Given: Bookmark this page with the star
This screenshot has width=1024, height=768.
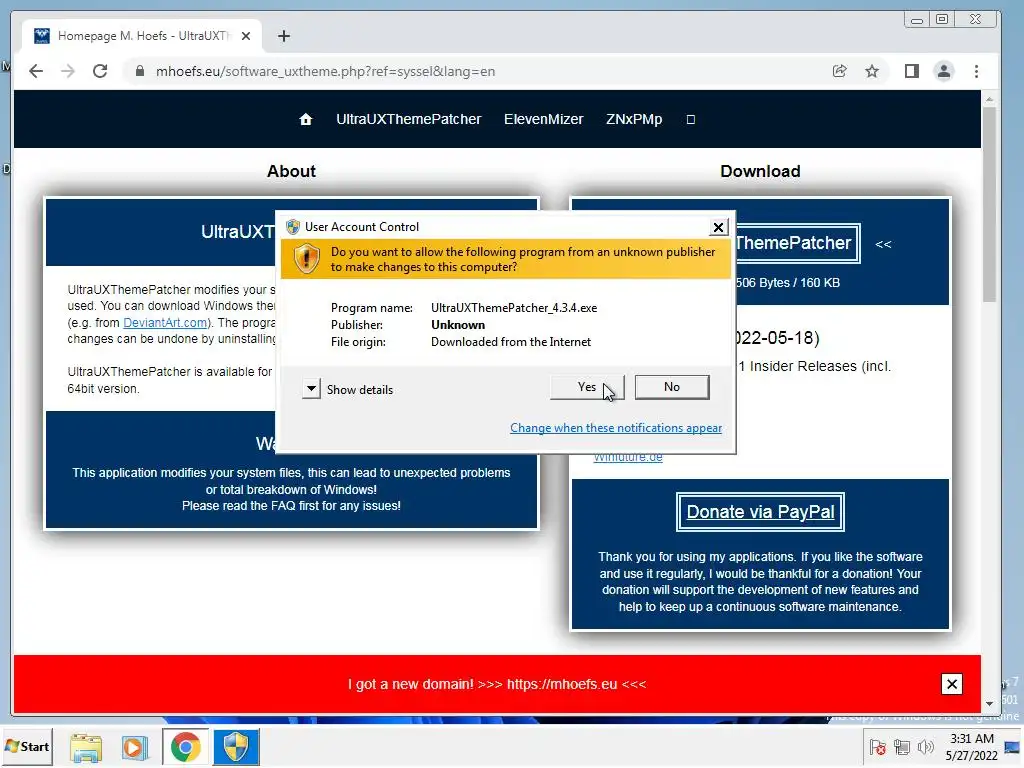Looking at the screenshot, I should (872, 71).
